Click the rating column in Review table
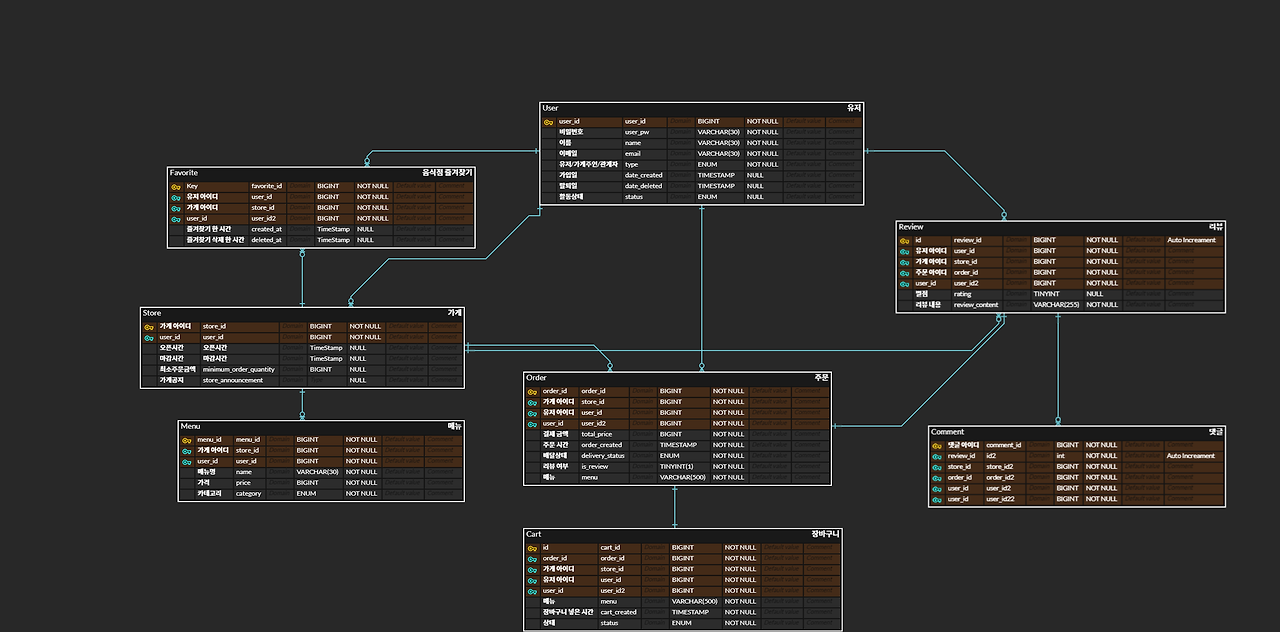Viewport: 1280px width, 632px height. tap(963, 294)
